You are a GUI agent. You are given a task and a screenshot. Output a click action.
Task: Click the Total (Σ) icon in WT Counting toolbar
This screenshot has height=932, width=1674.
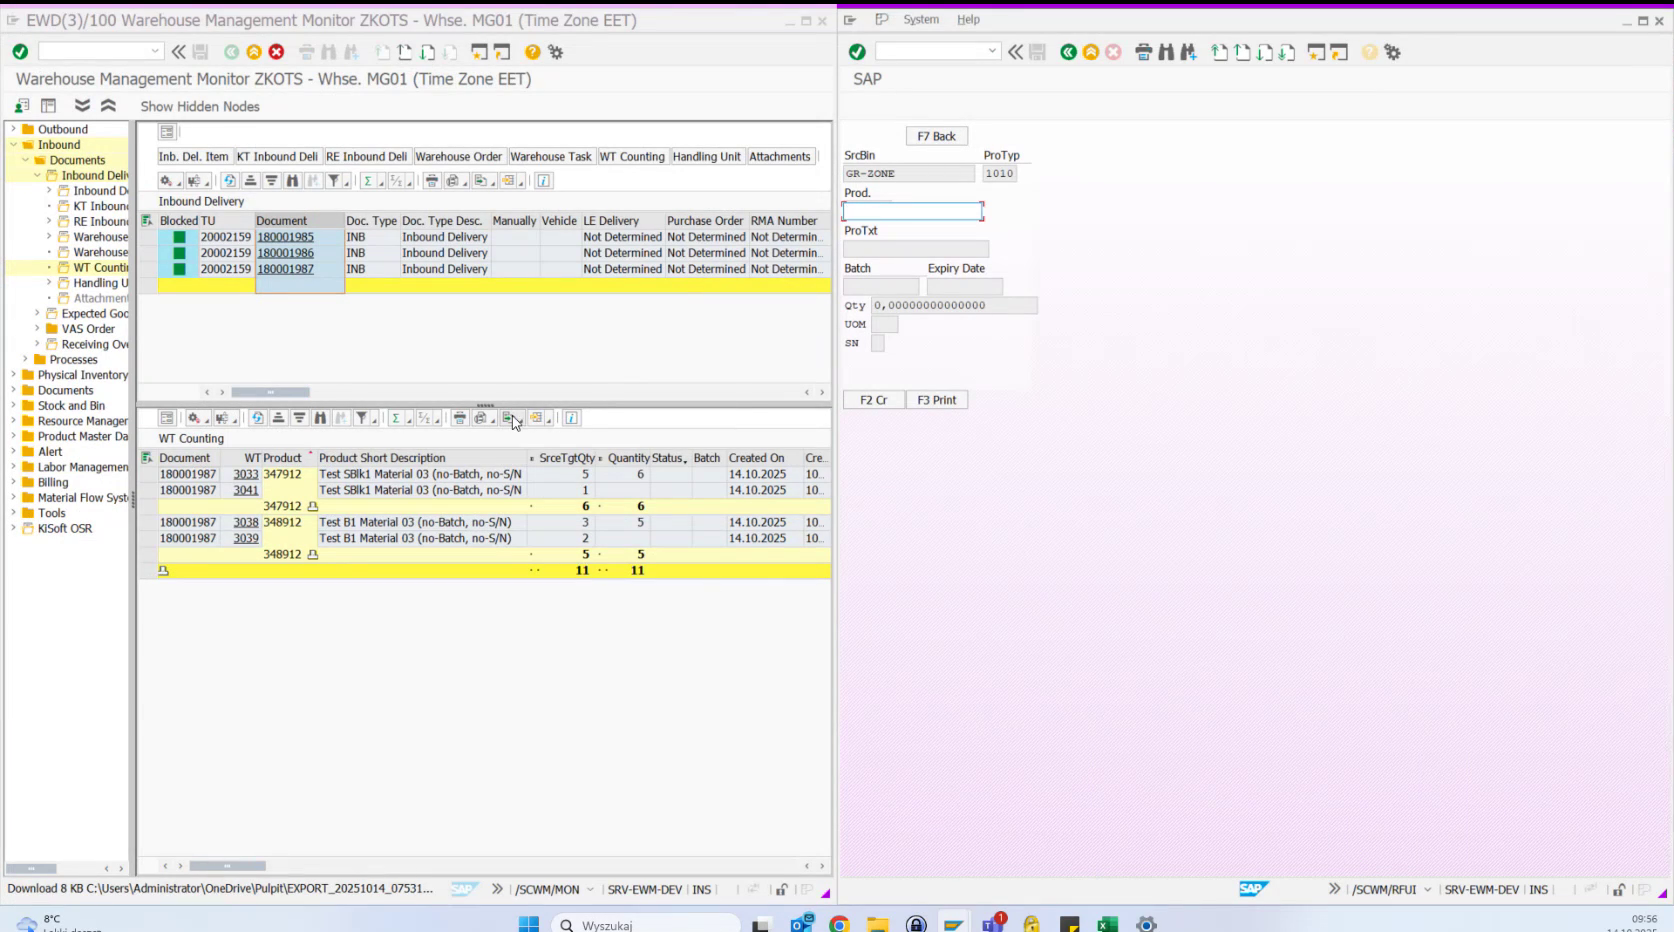[395, 418]
